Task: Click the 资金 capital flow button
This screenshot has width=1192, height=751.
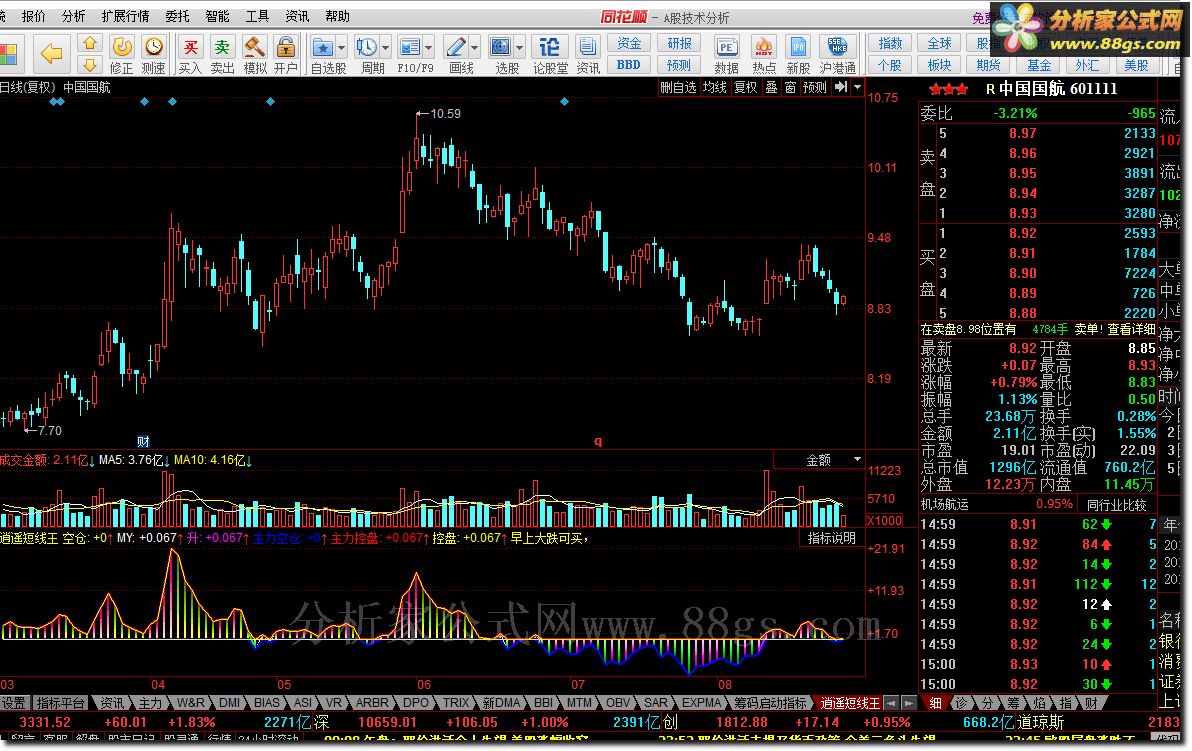Action: tap(629, 43)
